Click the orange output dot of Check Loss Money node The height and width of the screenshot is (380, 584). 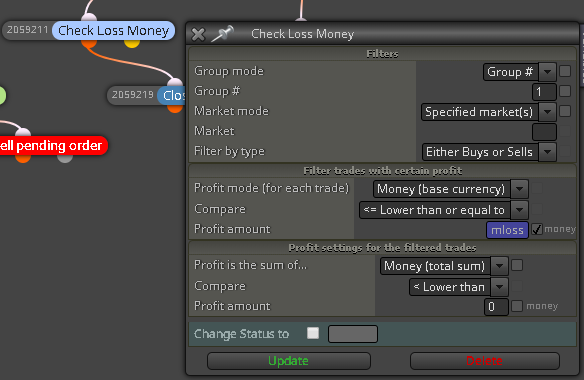89,43
